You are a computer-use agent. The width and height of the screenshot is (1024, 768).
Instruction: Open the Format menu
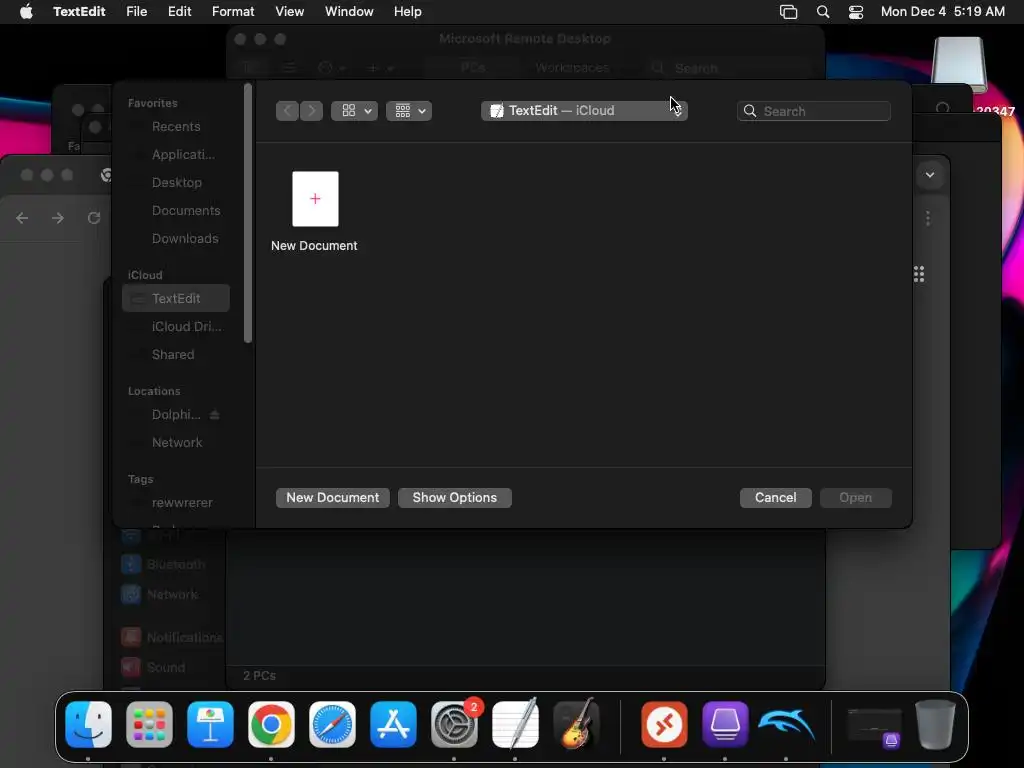[x=233, y=12]
